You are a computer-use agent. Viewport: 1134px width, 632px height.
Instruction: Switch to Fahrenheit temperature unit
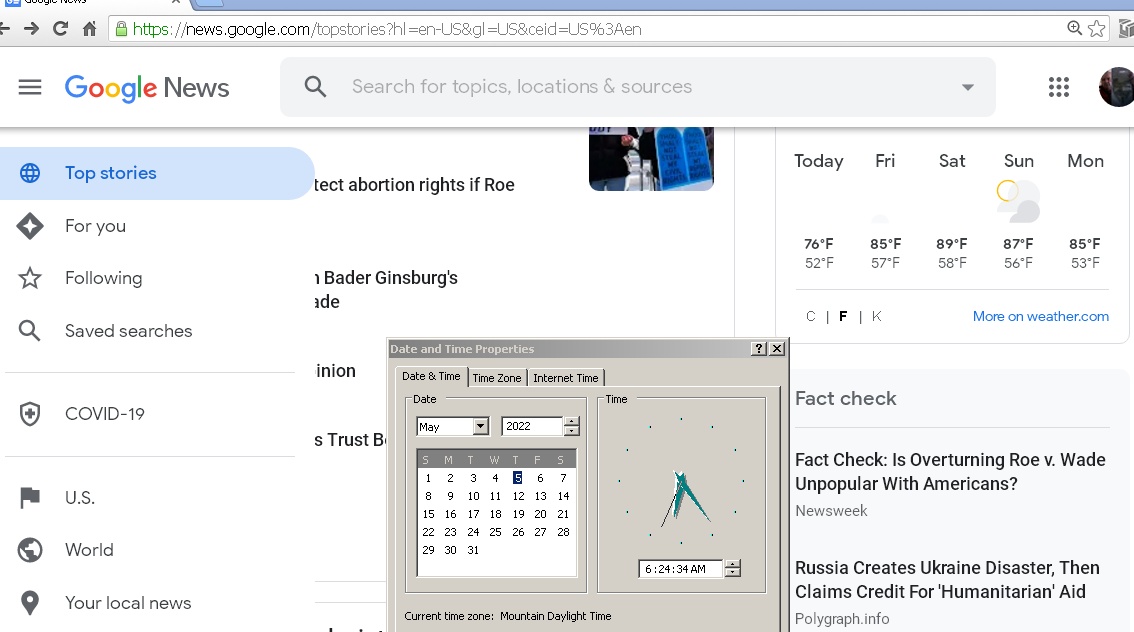[843, 317]
